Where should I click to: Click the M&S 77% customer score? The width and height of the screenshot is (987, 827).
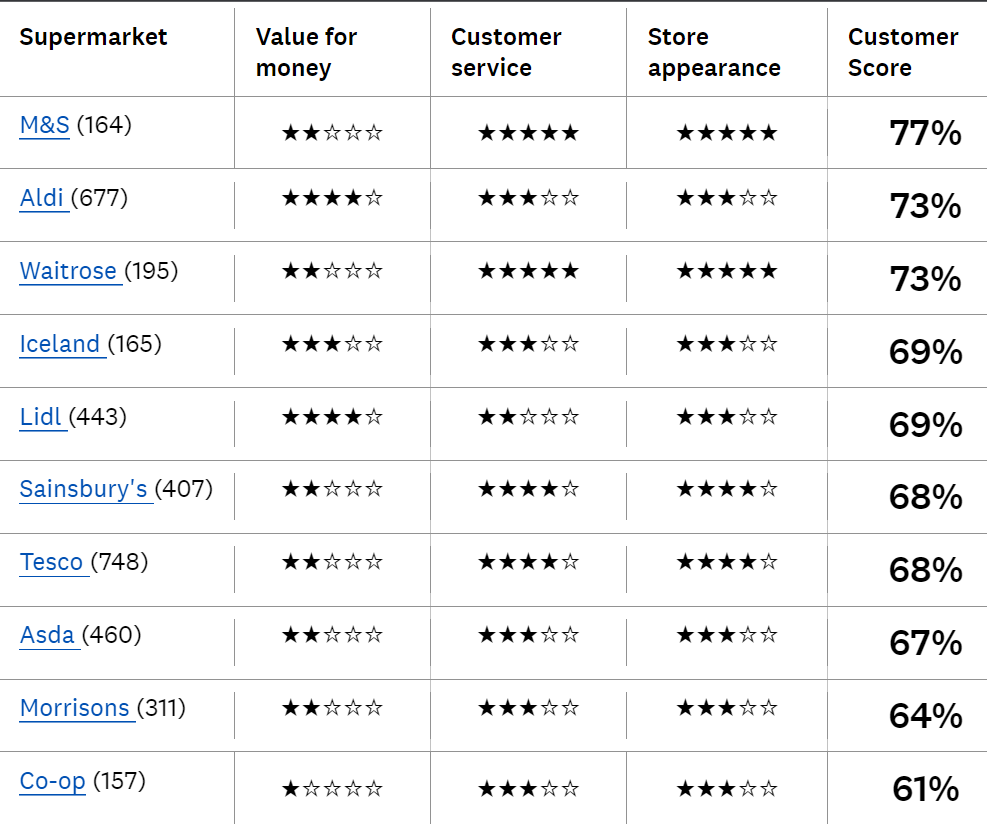[x=925, y=133]
